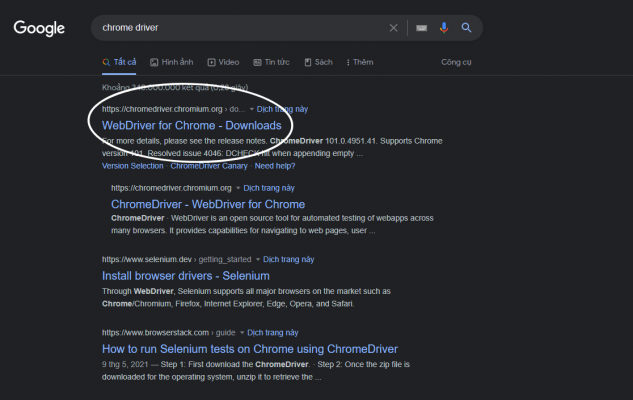Open the Công cụ search tools
The height and width of the screenshot is (400, 633).
tap(456, 62)
